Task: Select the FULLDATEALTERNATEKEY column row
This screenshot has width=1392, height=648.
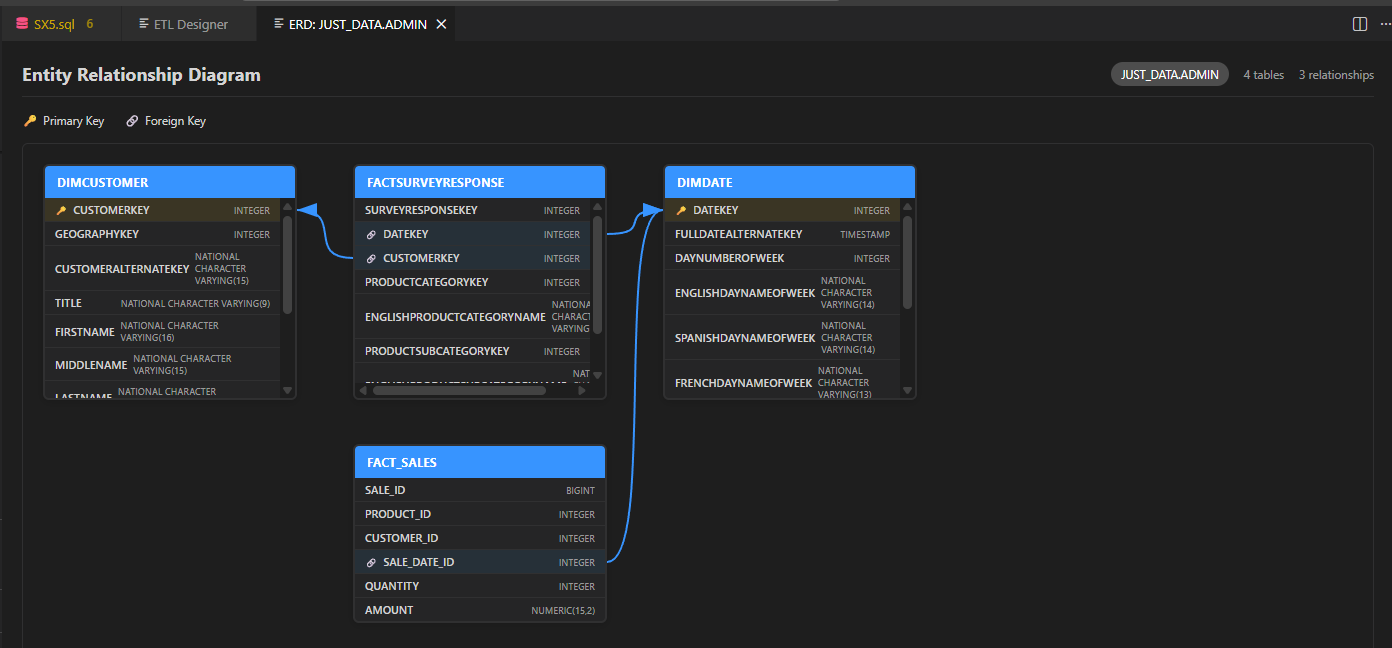Action: coord(783,235)
